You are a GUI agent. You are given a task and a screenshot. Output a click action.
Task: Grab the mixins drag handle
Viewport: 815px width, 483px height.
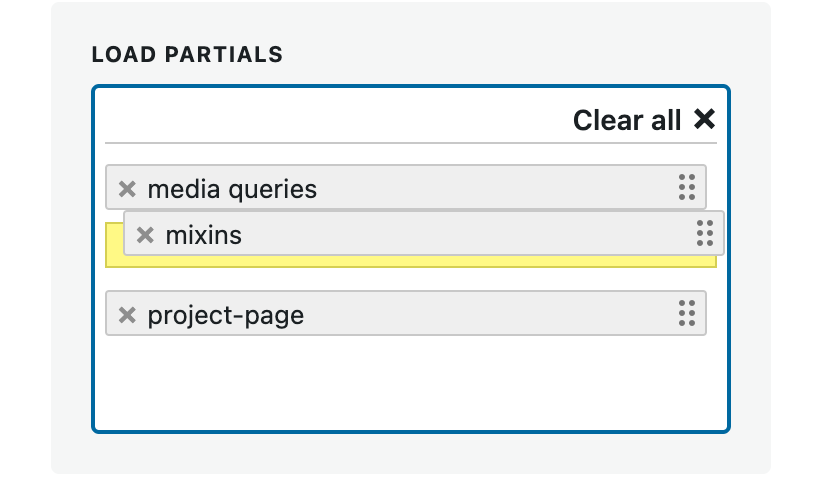click(705, 233)
